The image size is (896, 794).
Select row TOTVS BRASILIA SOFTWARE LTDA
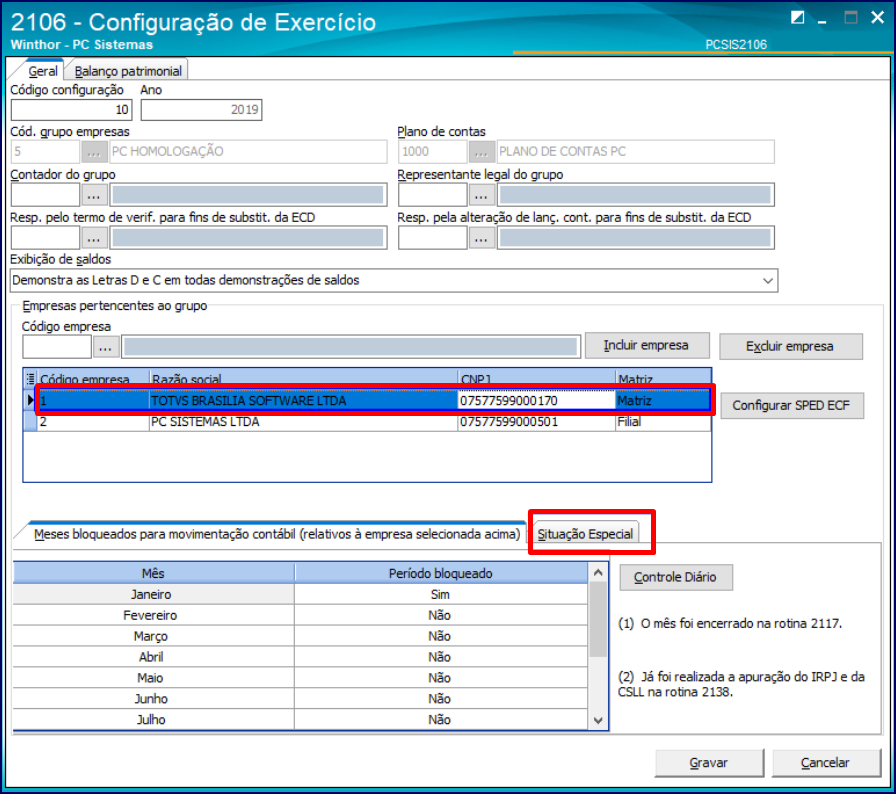point(374,400)
